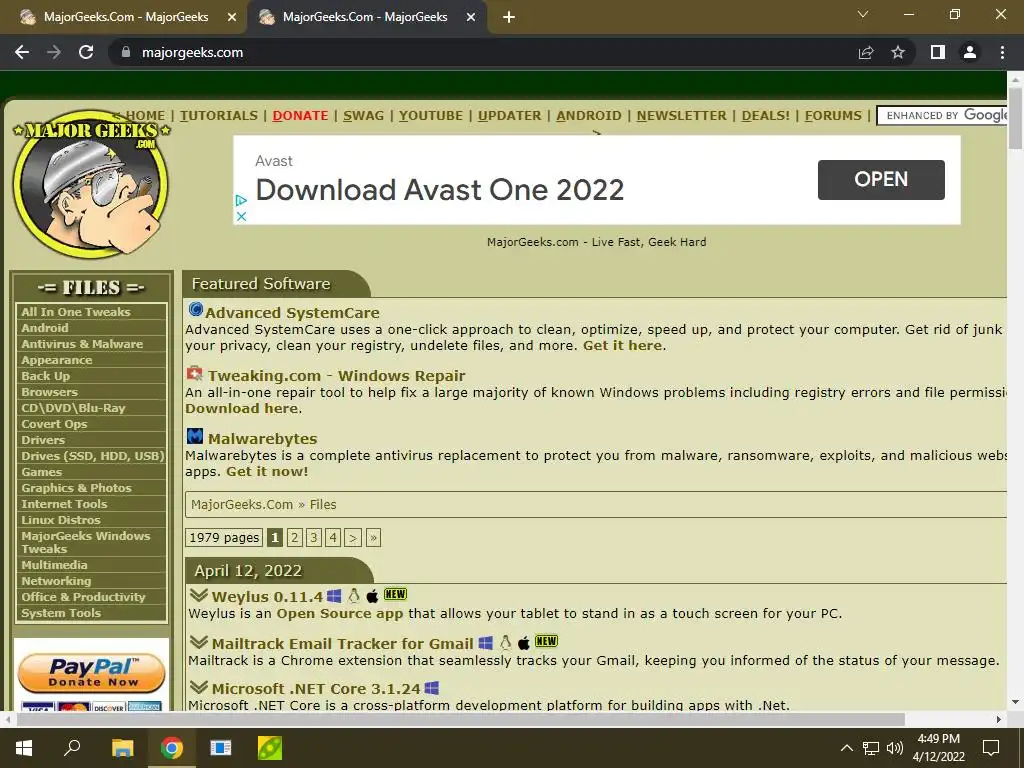Image resolution: width=1024 pixels, height=768 pixels.
Task: Open the volume speaker tray icon
Action: (x=895, y=748)
